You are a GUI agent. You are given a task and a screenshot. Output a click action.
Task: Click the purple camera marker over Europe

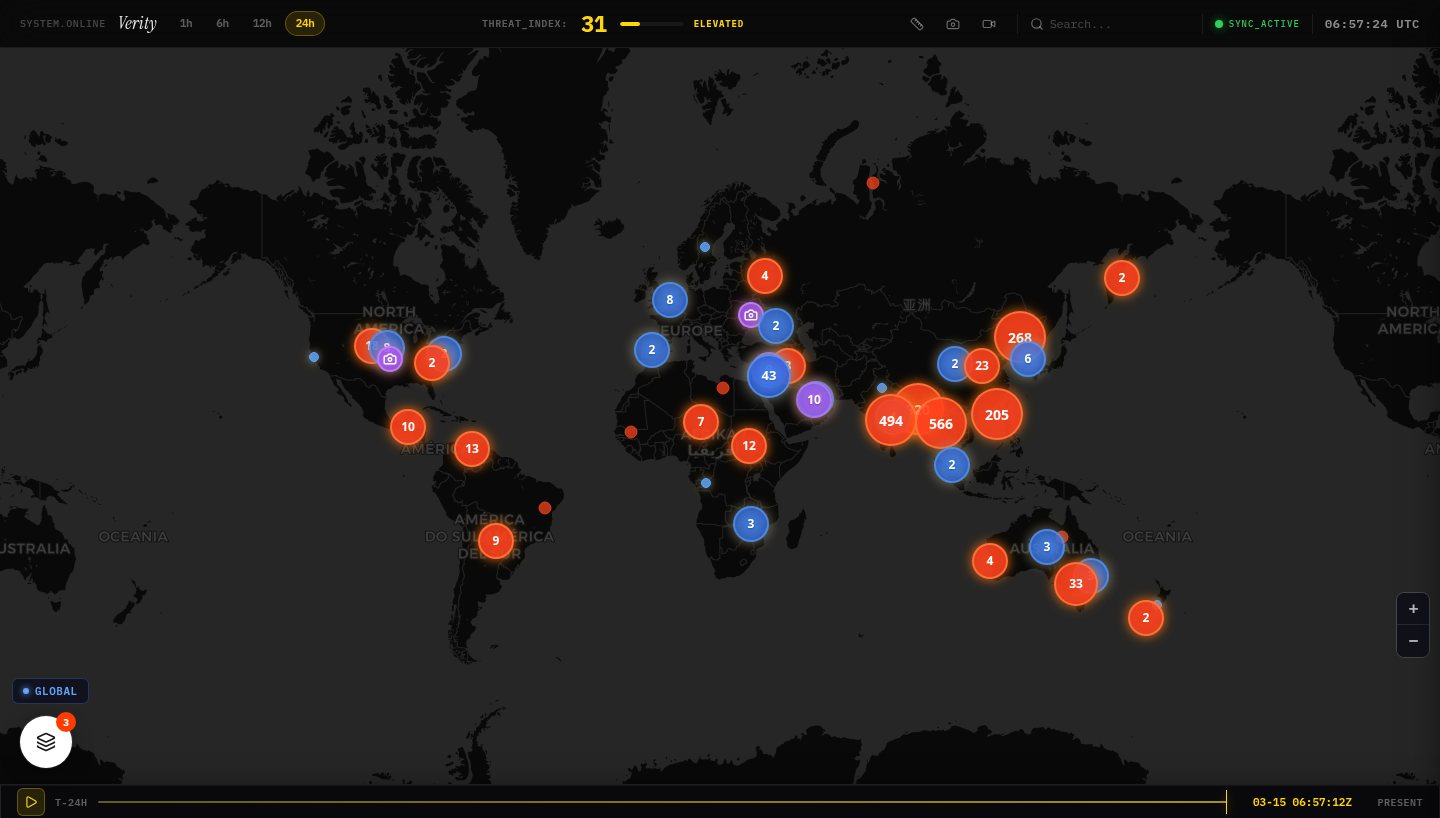[751, 315]
